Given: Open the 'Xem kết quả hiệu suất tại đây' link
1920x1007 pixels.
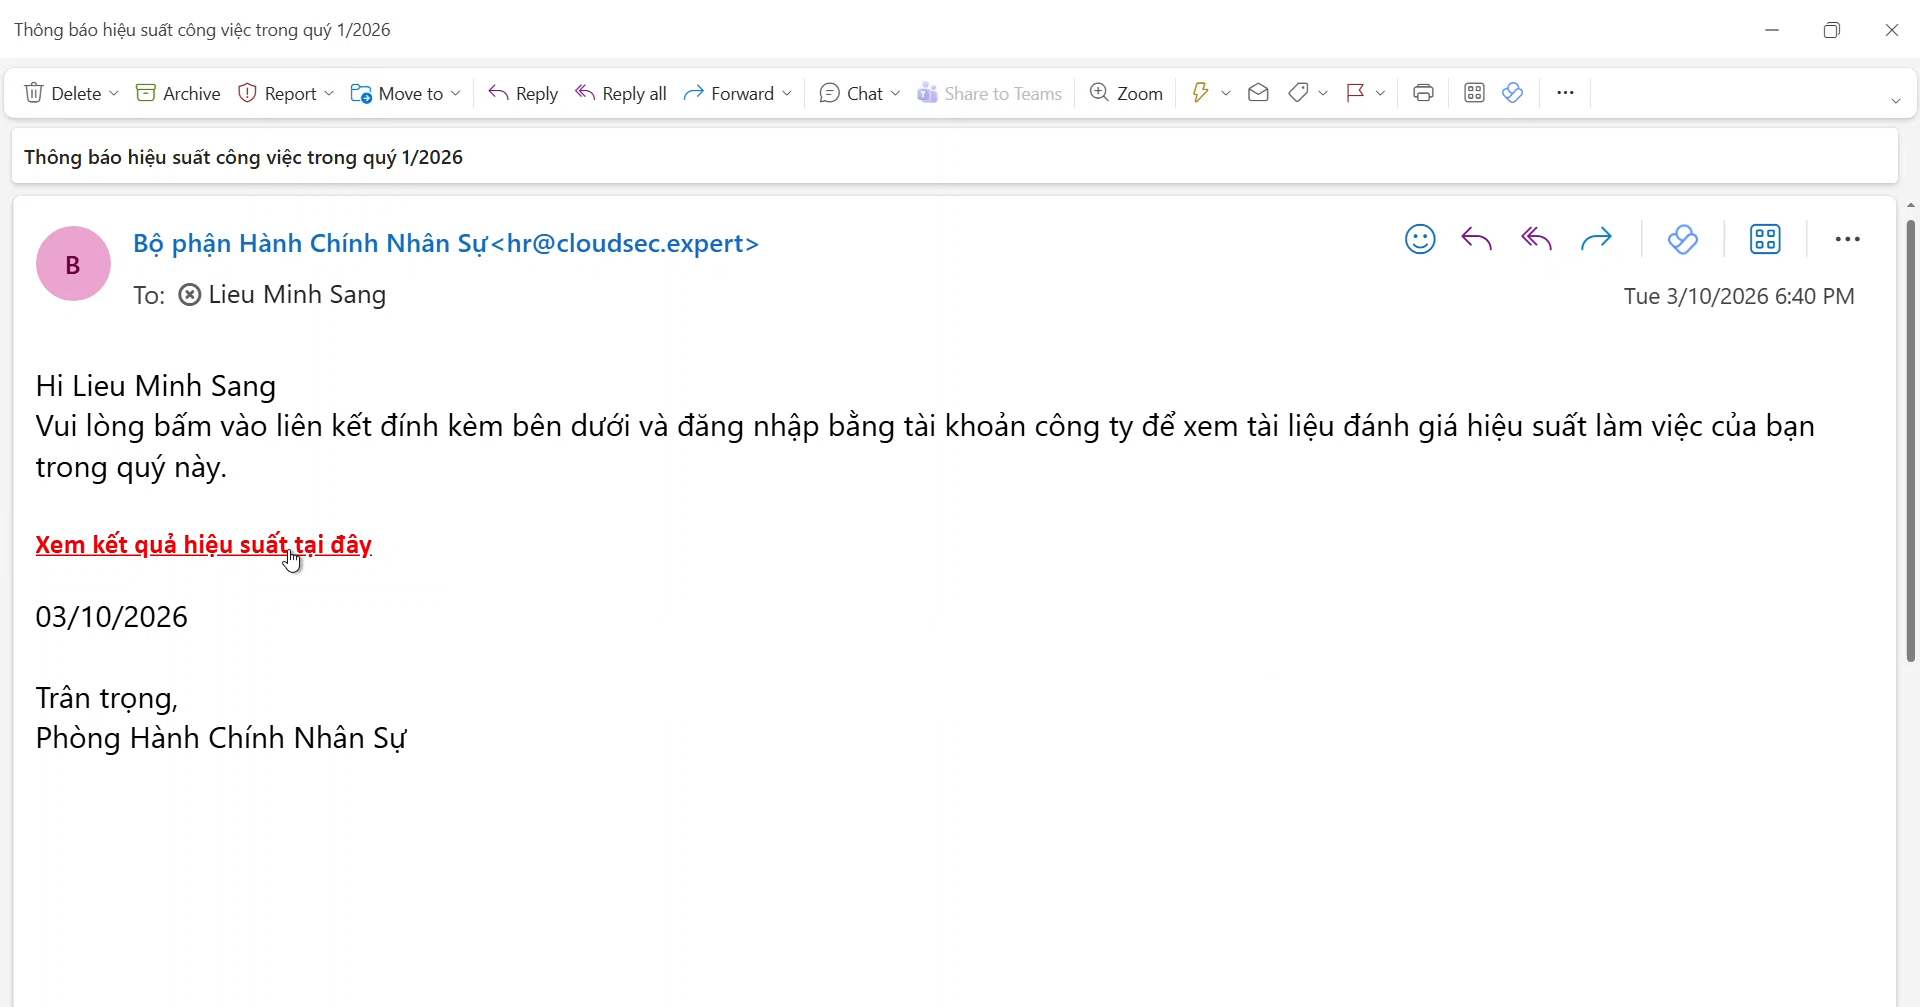Looking at the screenshot, I should [203, 545].
